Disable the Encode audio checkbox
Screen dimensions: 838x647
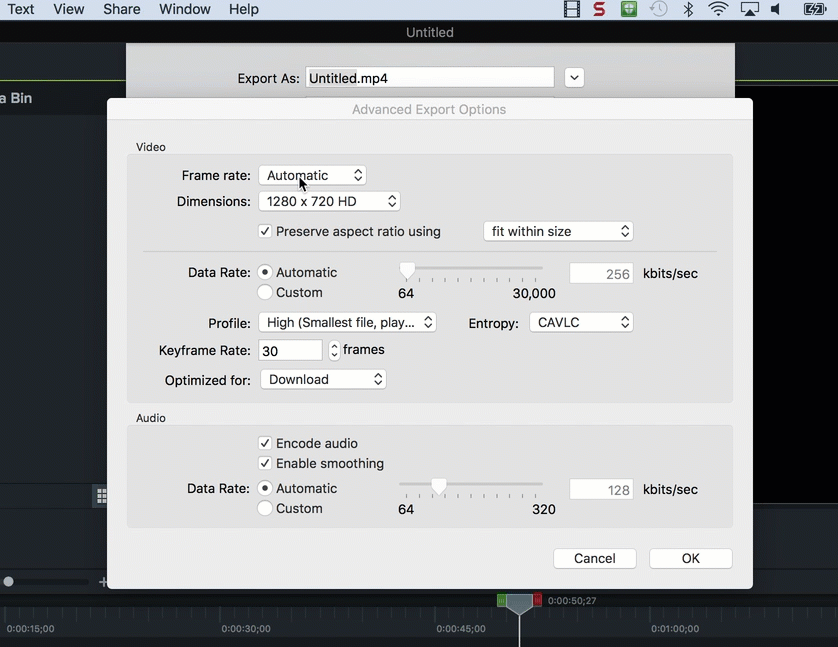tap(265, 443)
